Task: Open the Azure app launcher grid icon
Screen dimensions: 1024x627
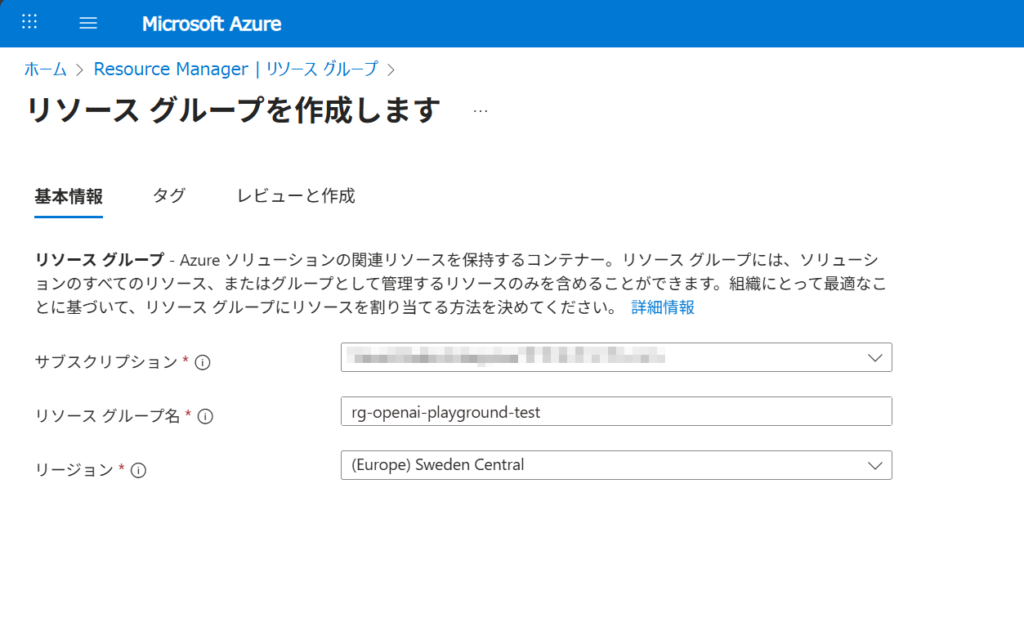Action: pos(29,22)
